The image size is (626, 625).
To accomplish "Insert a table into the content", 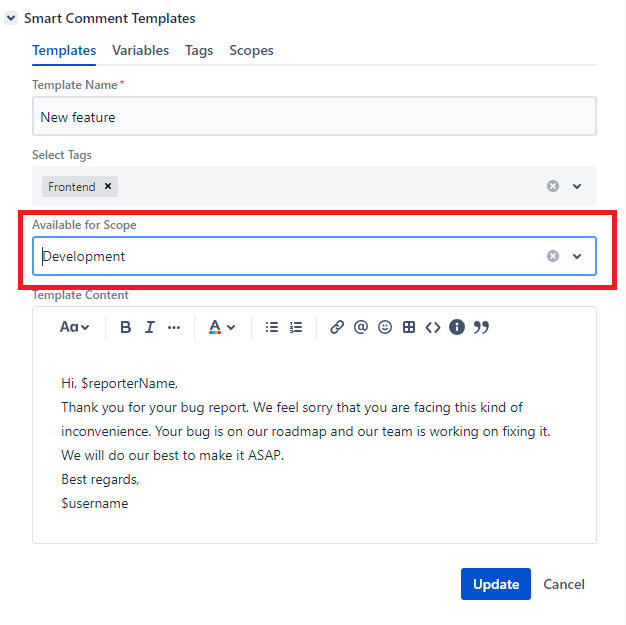I will coord(409,327).
